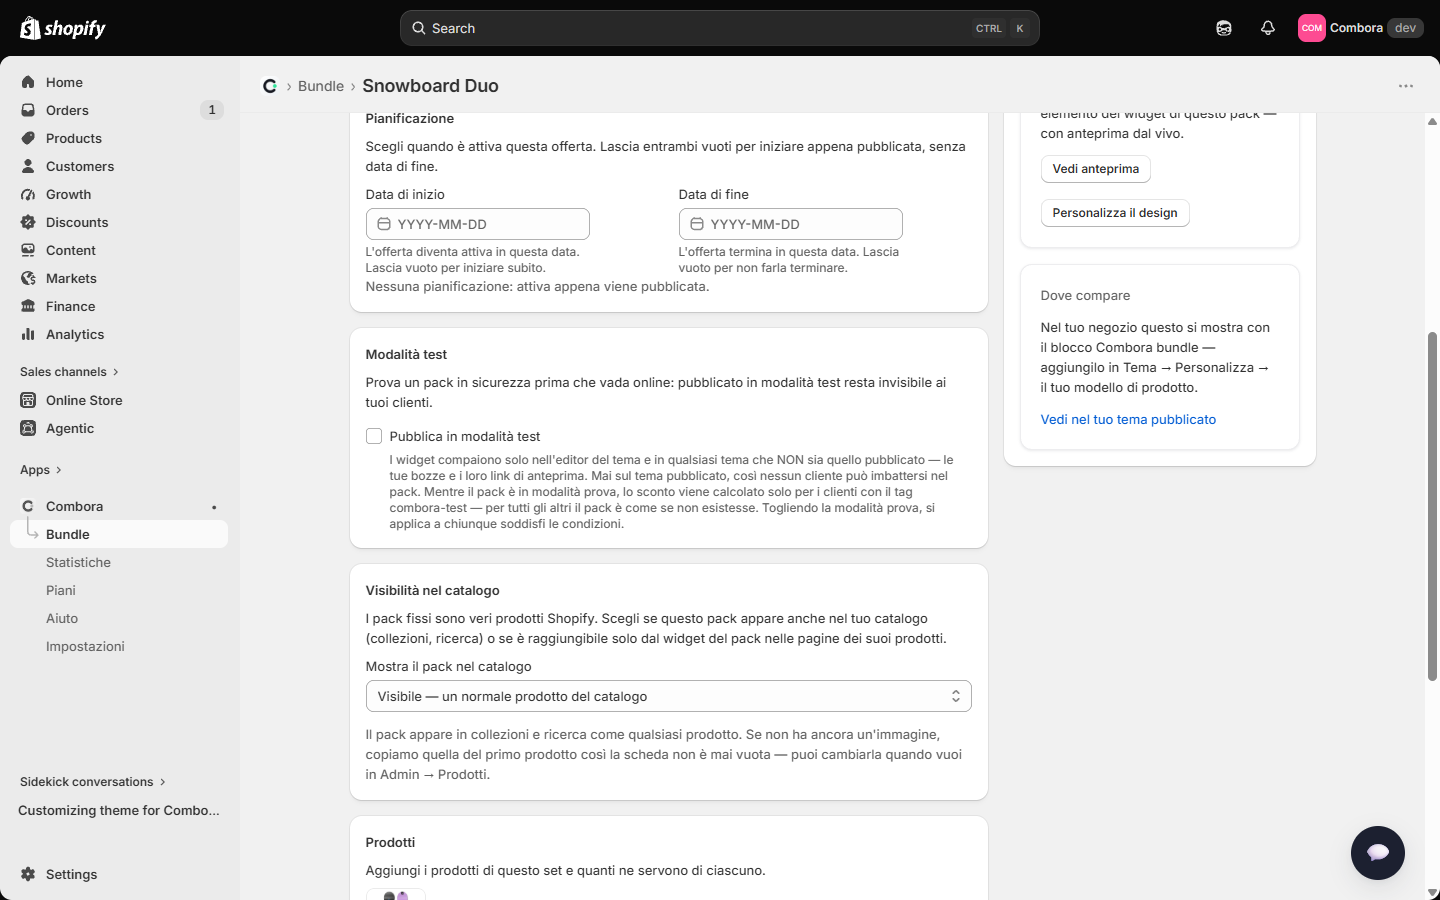
Task: Click the Settings gear icon
Action: [28, 874]
